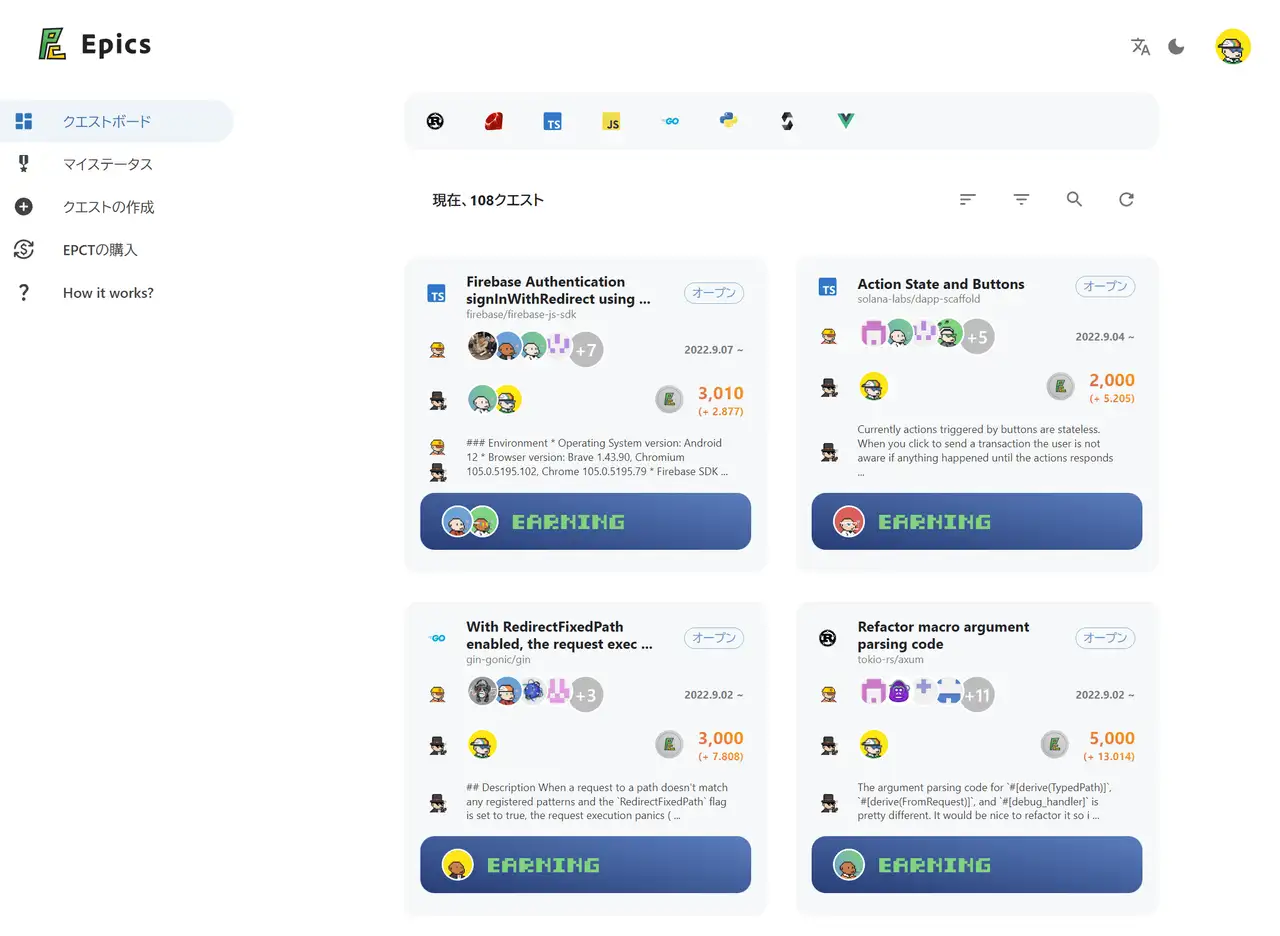Viewport: 1280px width, 936px height.
Task: Open the sort order menu
Action: pyautogui.click(x=967, y=199)
